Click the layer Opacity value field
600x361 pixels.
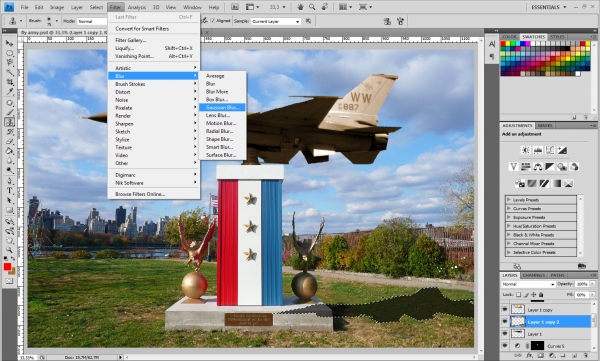pos(582,284)
